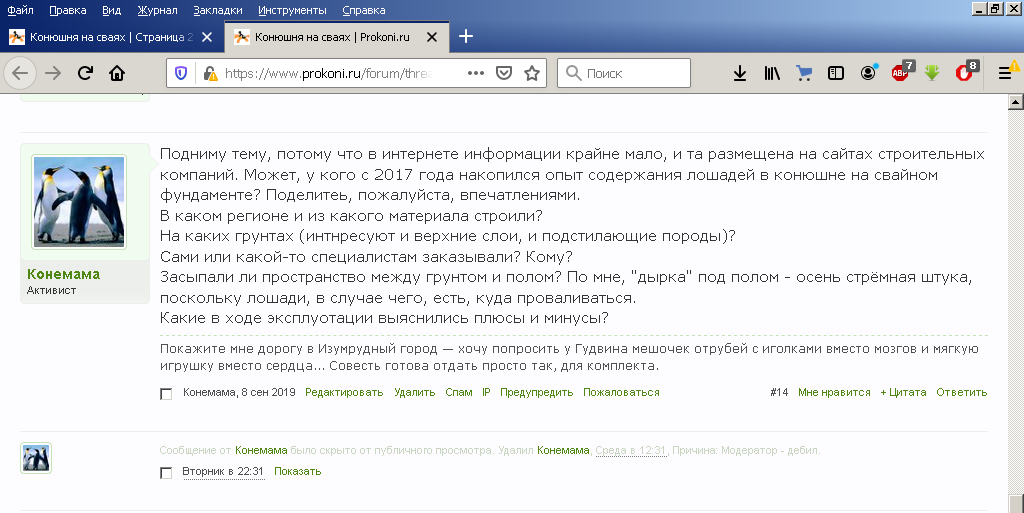
Task: Tick checkbox beside Вторник в 22:31
Action: (166, 472)
